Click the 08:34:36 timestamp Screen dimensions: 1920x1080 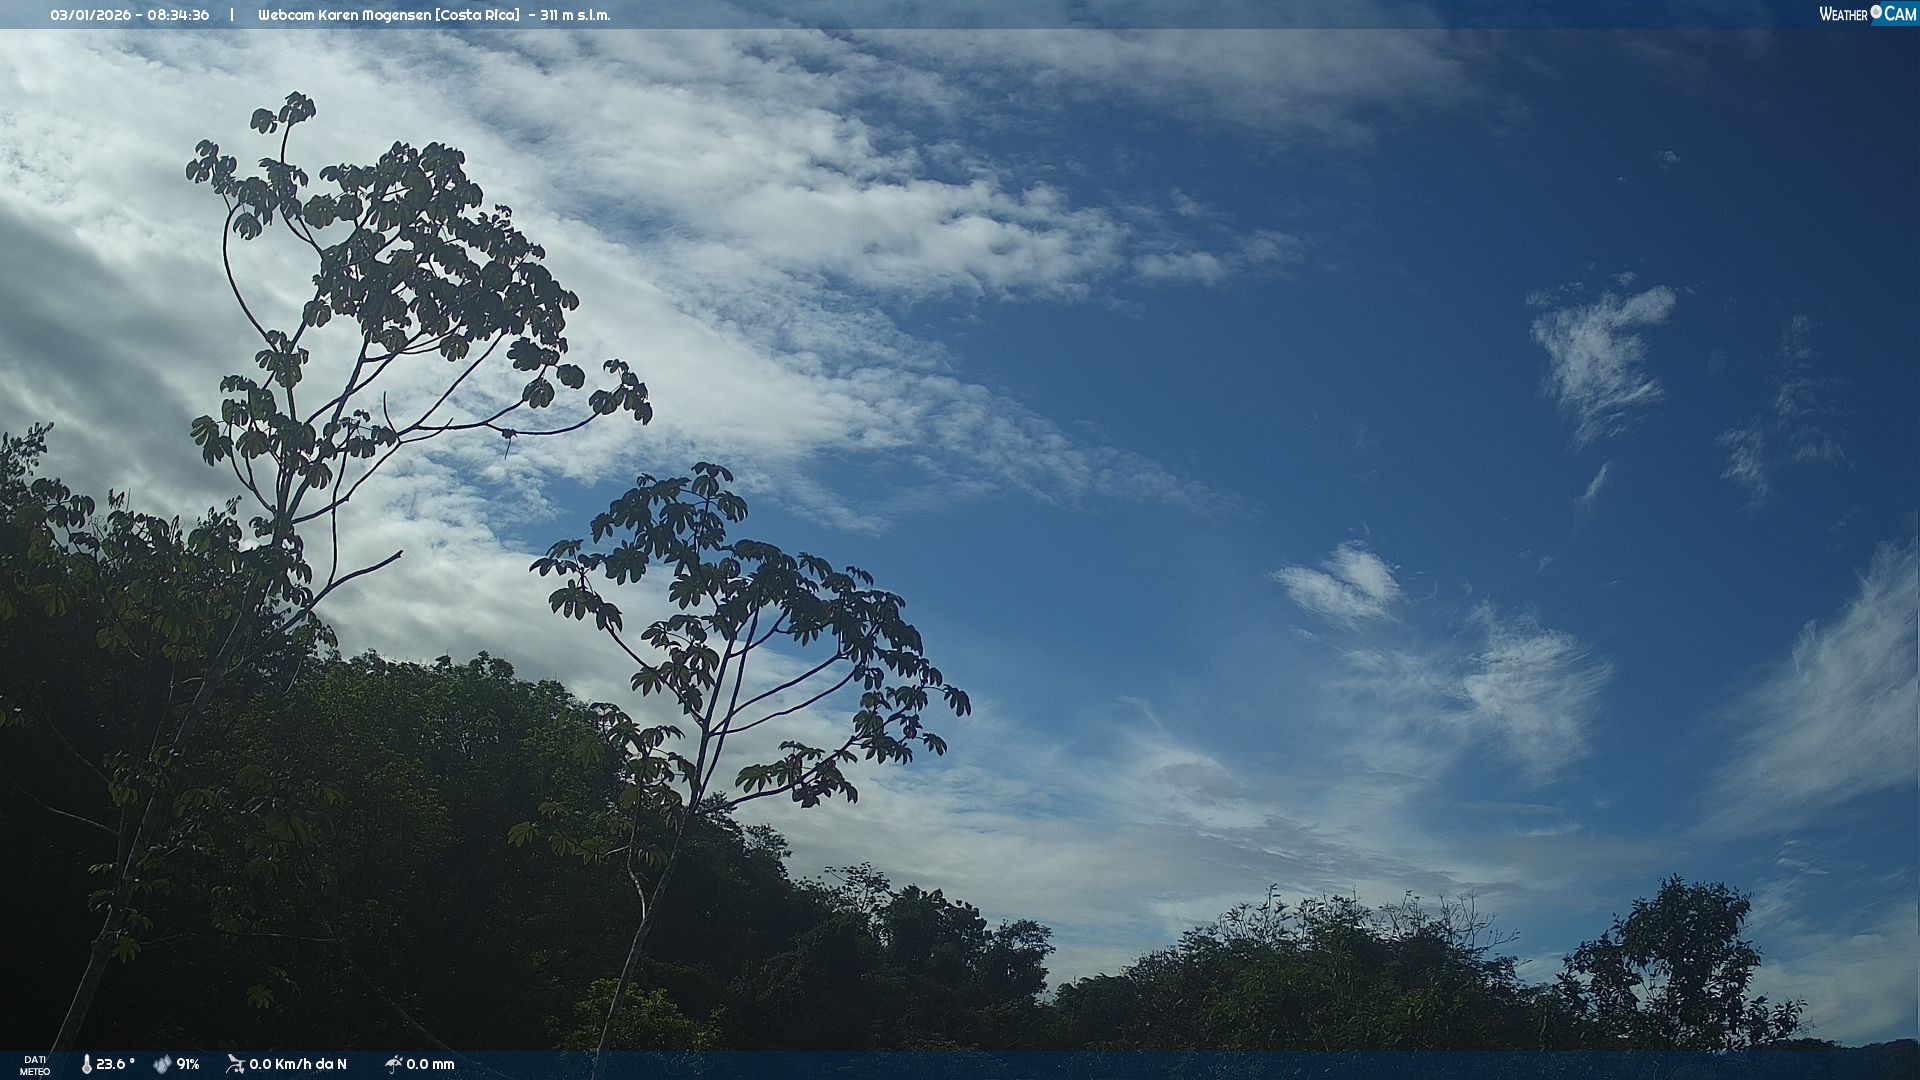[x=178, y=15]
